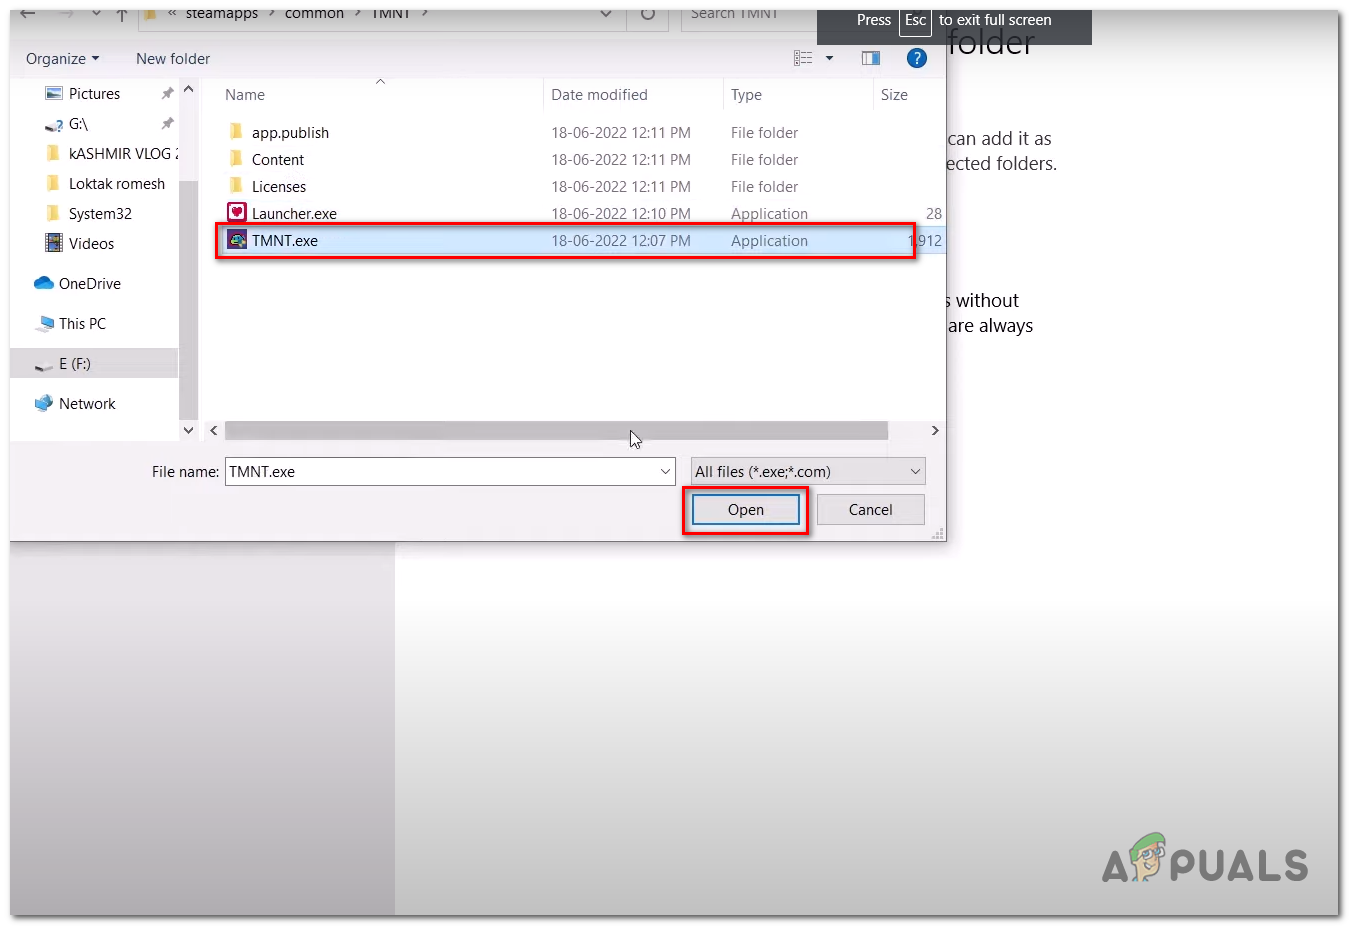
Task: Select the This PC computer icon
Action: pos(44,323)
